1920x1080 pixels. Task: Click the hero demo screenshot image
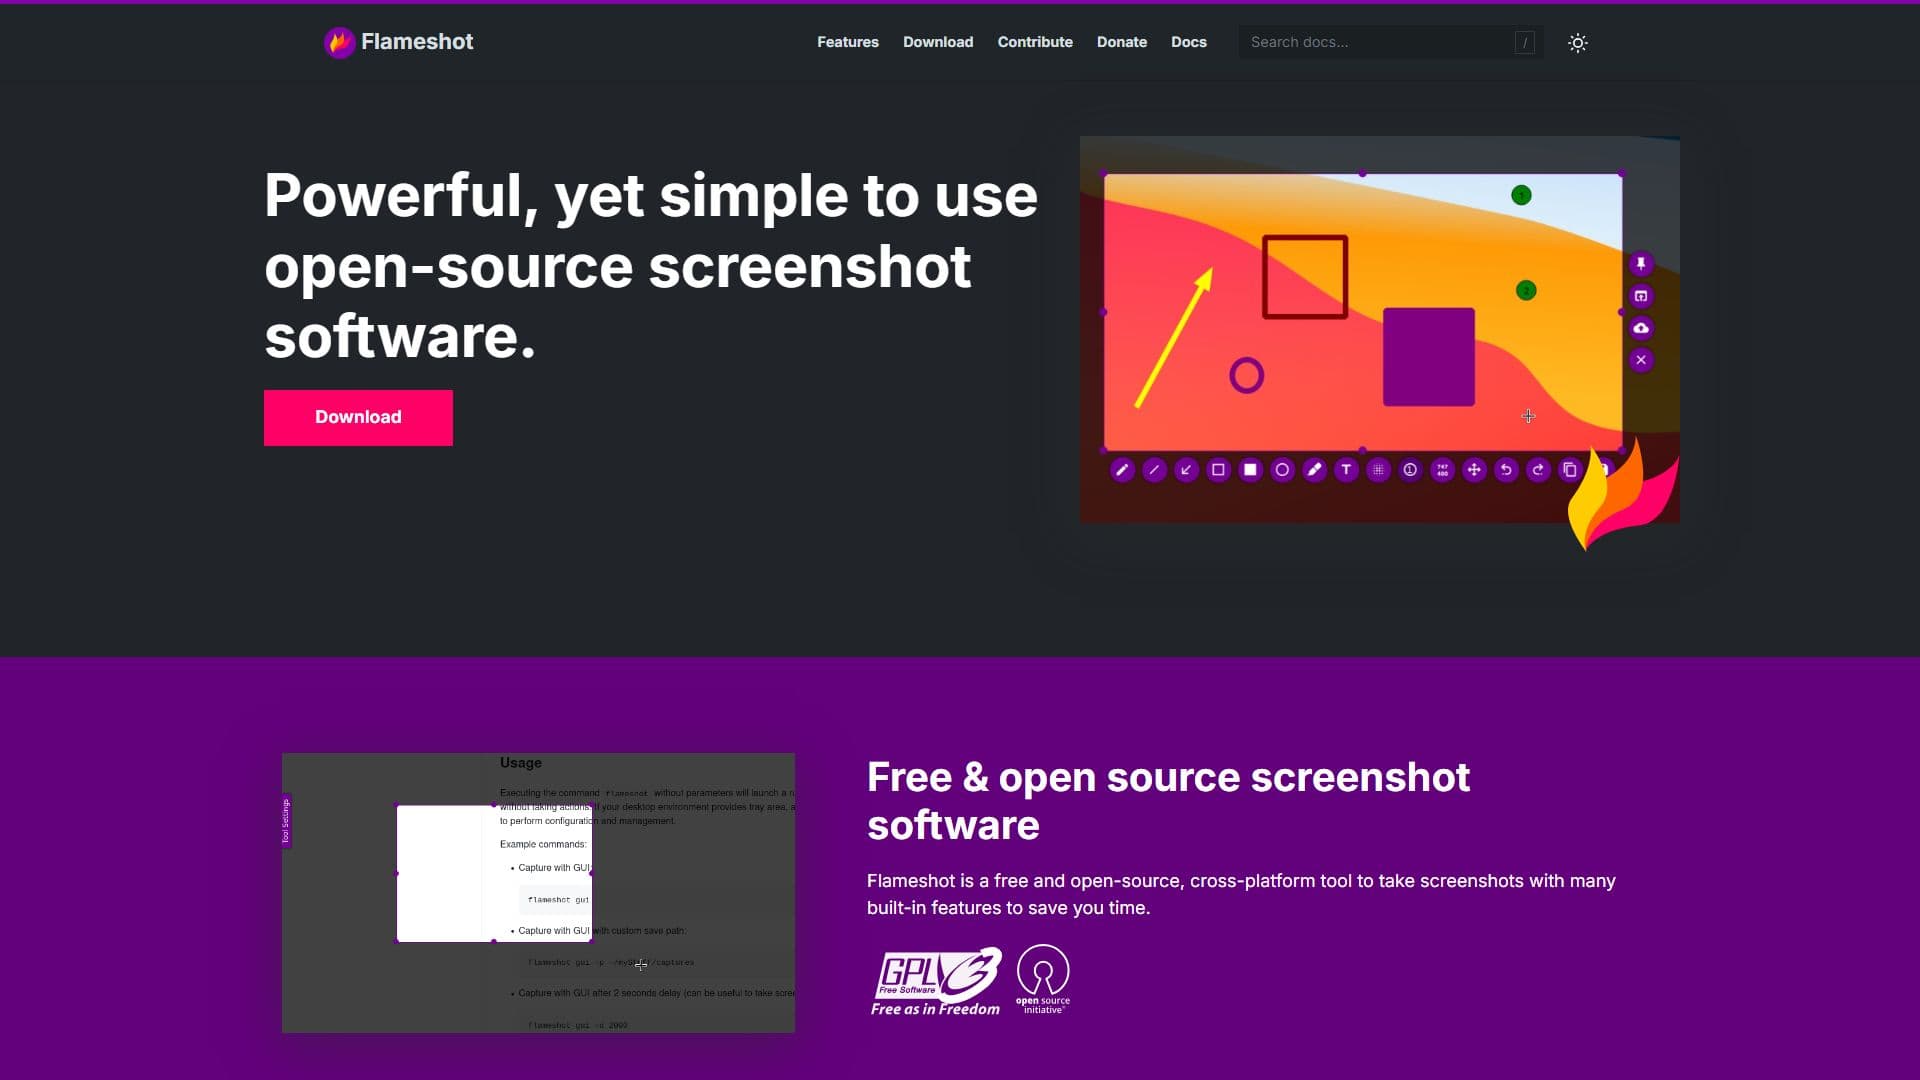tap(1380, 330)
